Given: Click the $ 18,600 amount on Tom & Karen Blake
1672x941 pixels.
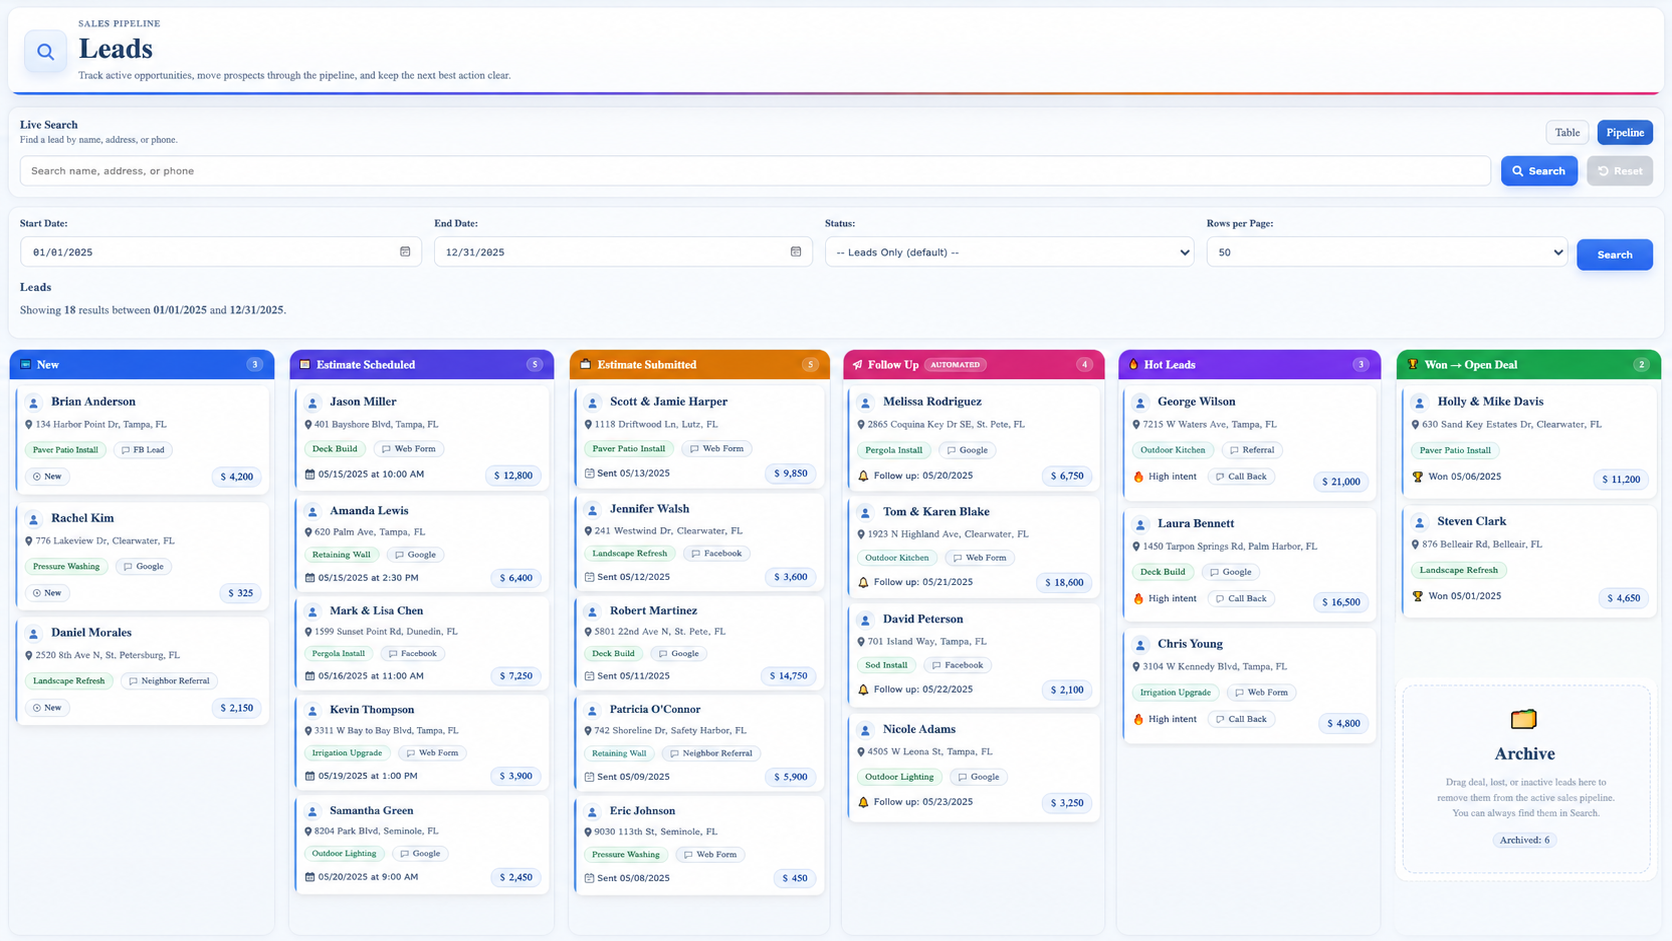Looking at the screenshot, I should [1064, 583].
